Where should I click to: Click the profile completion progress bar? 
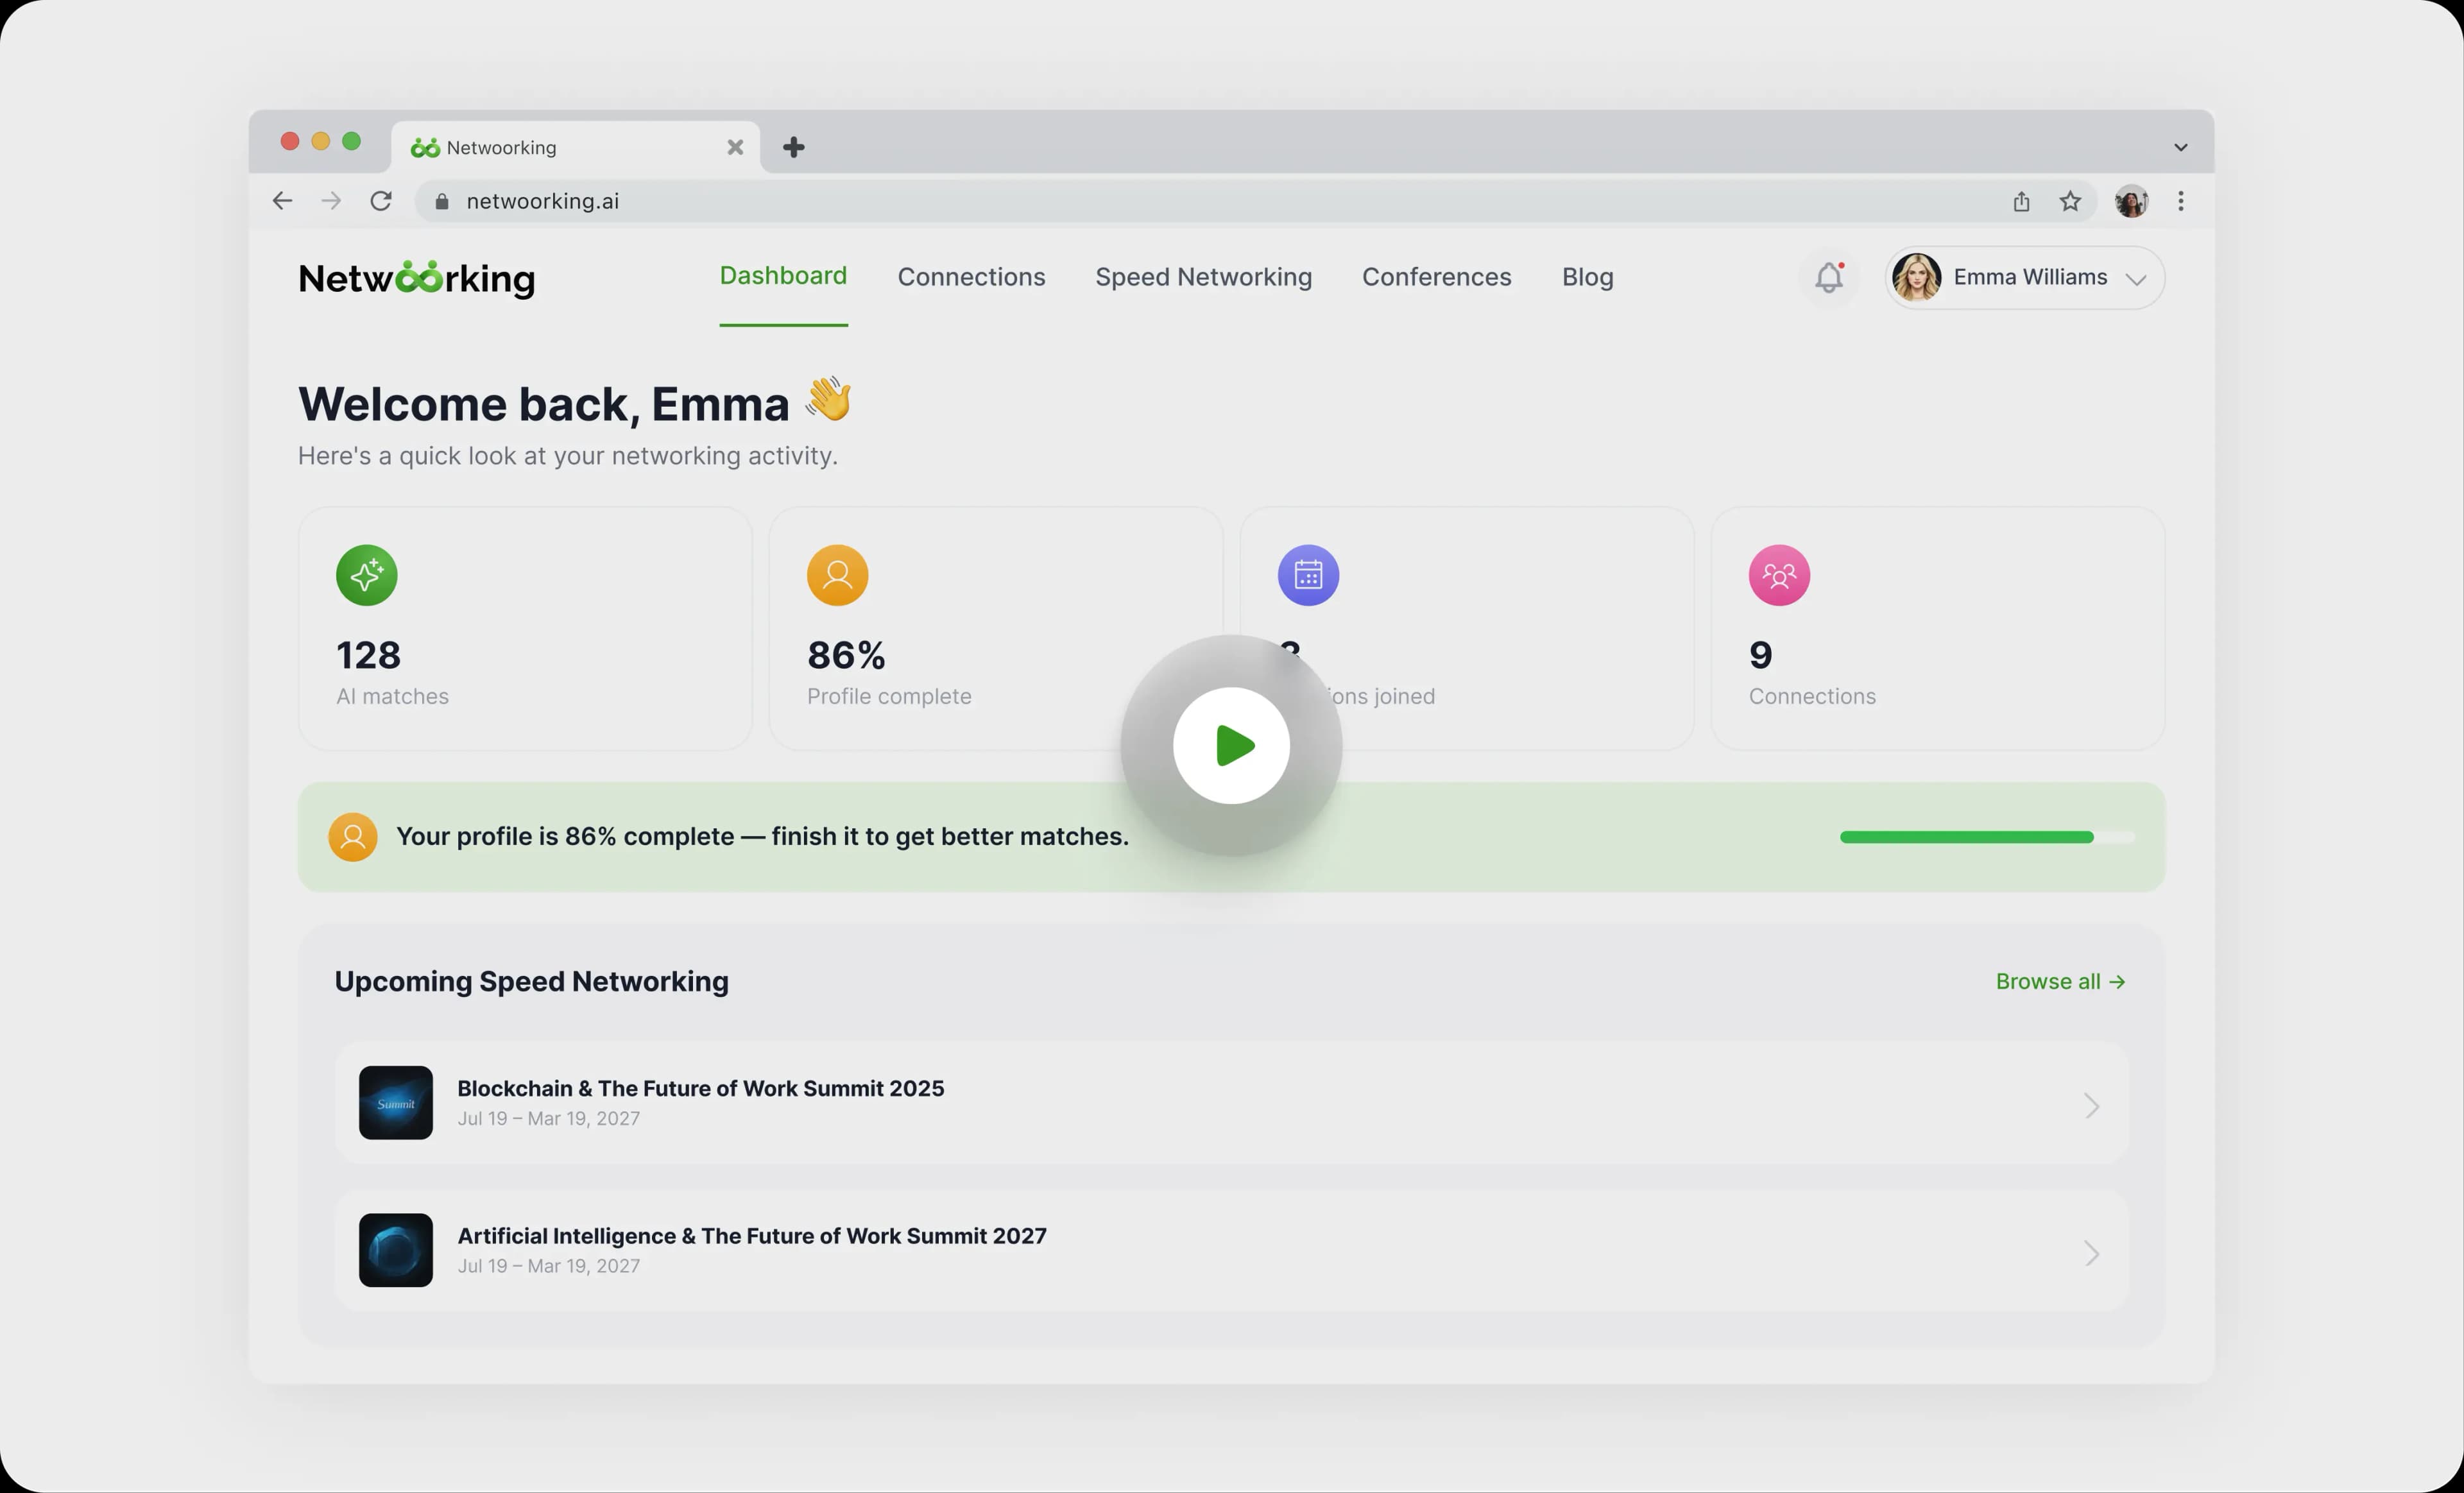[x=1987, y=837]
